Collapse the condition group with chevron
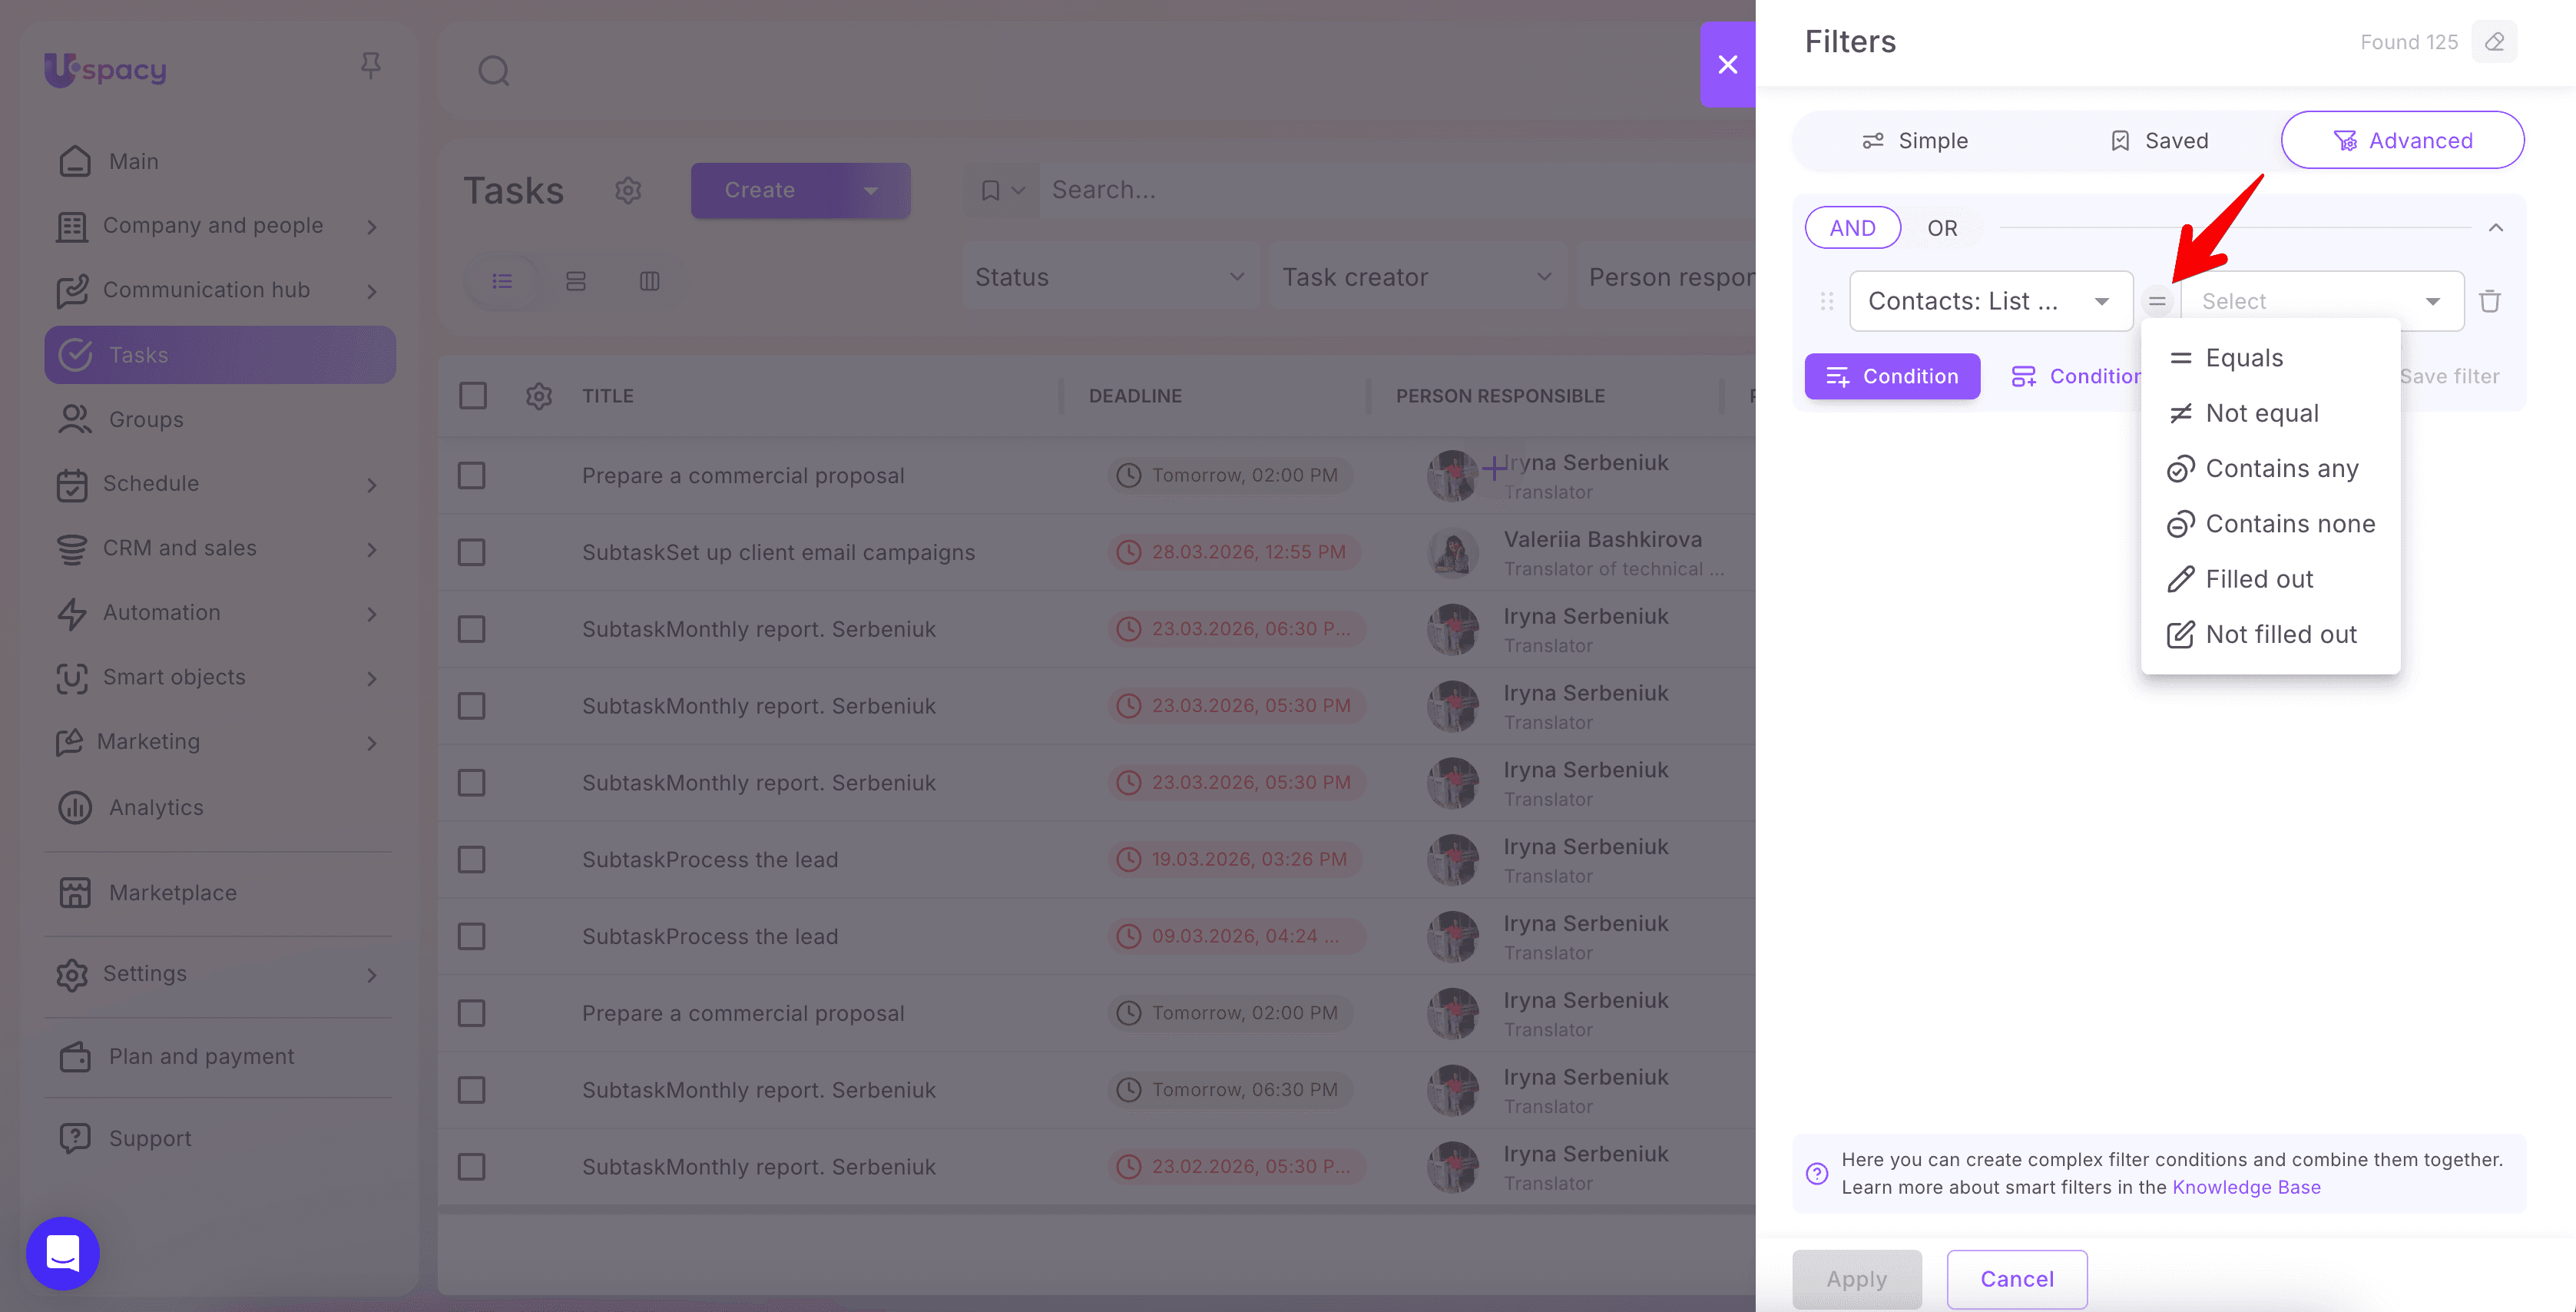 pyautogui.click(x=2495, y=228)
